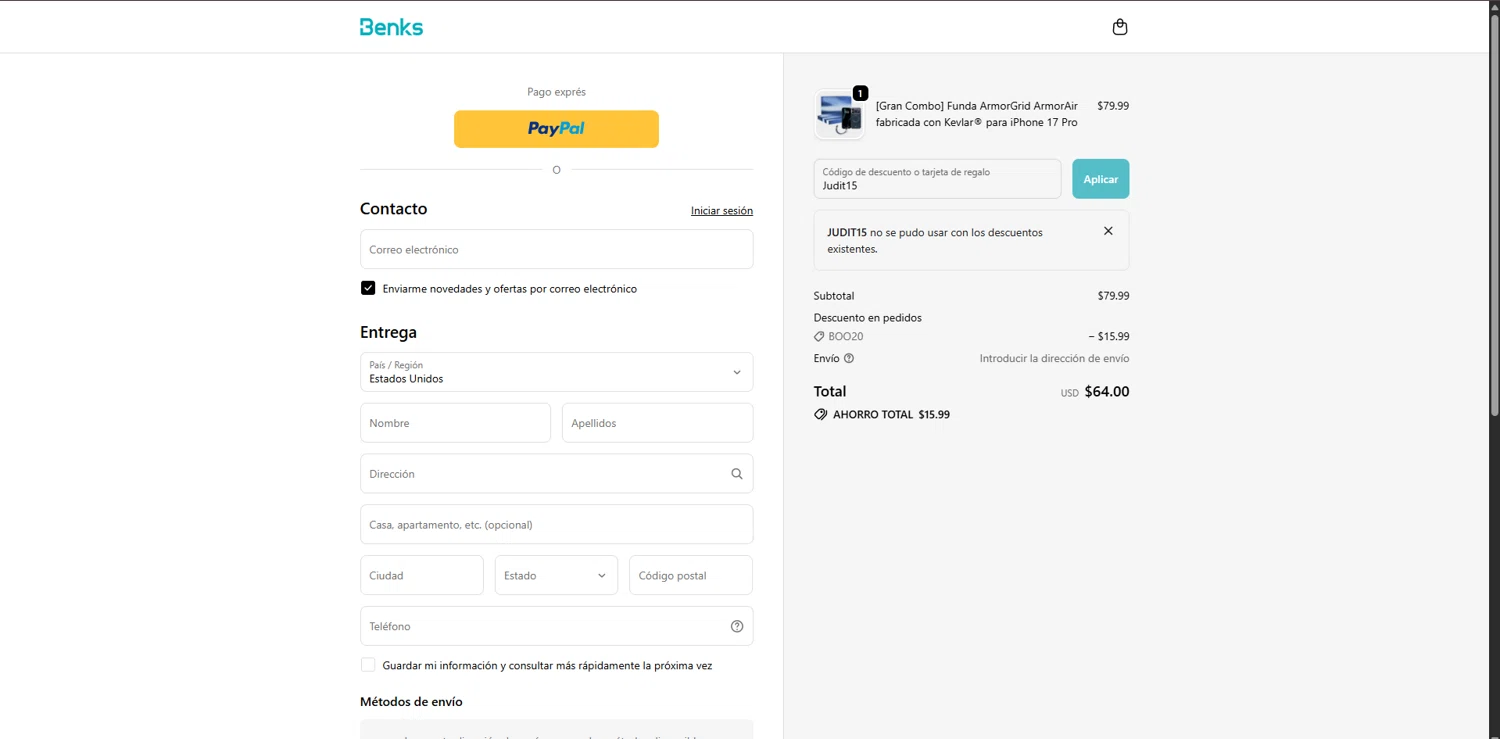The width and height of the screenshot is (1500, 739).
Task: Click the Funda ArmorGrid ArmorAir product title
Action: [977, 114]
